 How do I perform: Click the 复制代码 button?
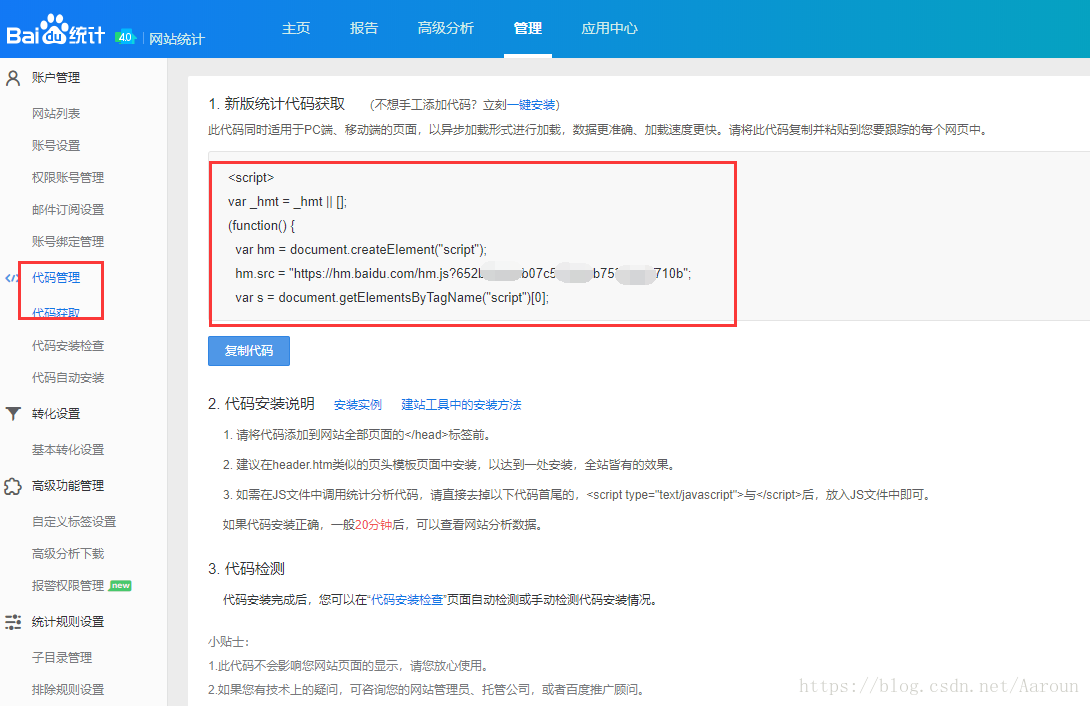tap(249, 351)
